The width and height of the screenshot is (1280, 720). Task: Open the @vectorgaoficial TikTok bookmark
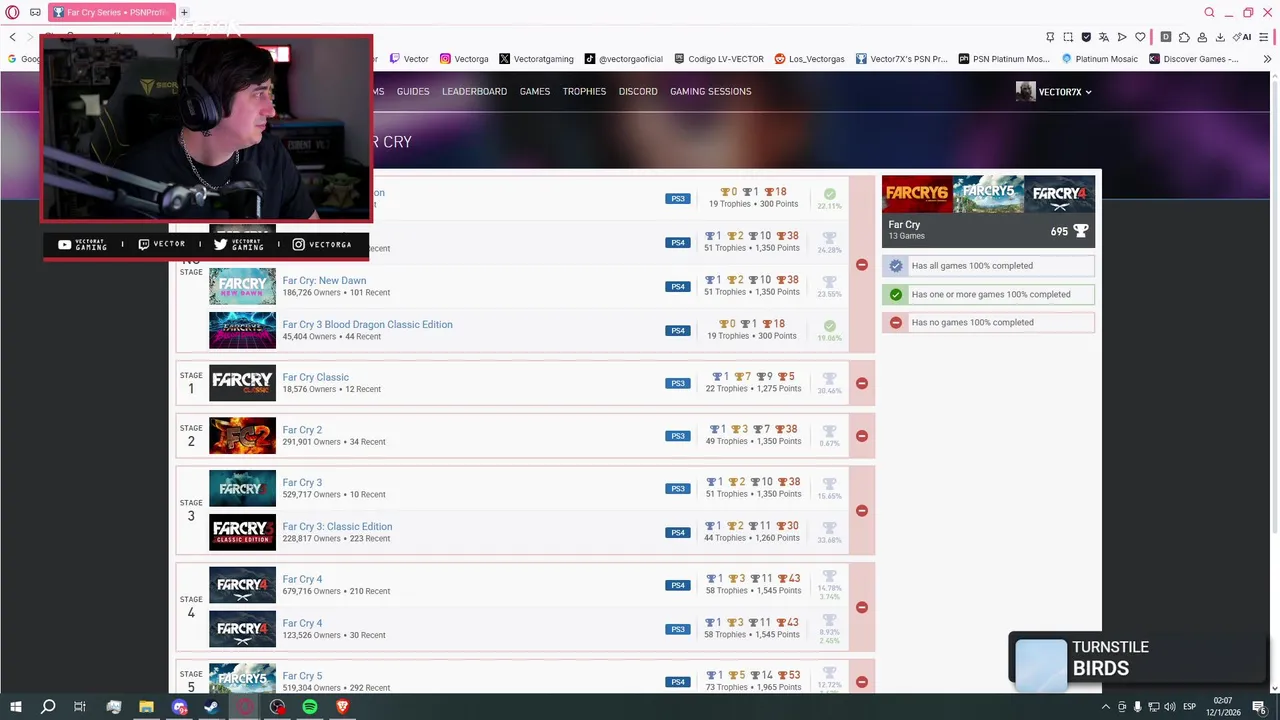[x=624, y=59]
